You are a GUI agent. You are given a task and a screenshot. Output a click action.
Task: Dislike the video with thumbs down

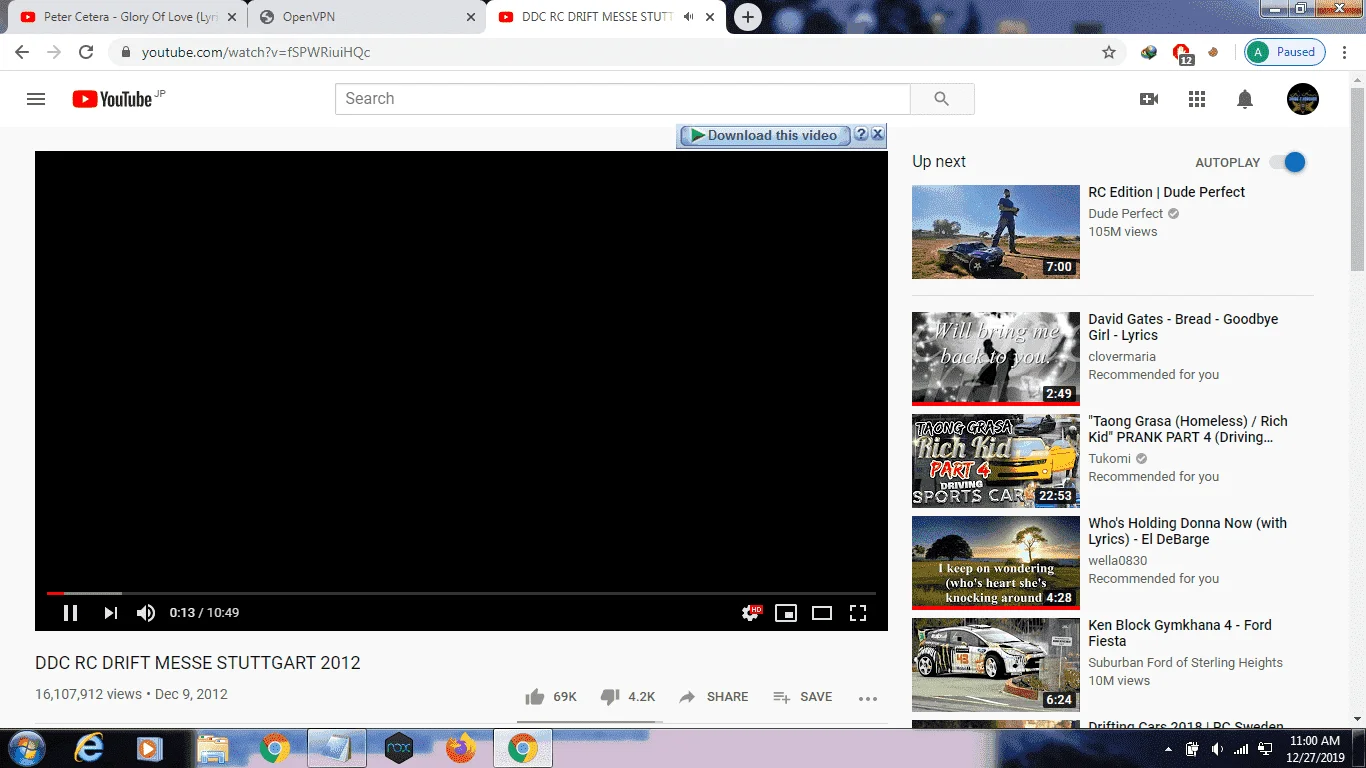628,697
